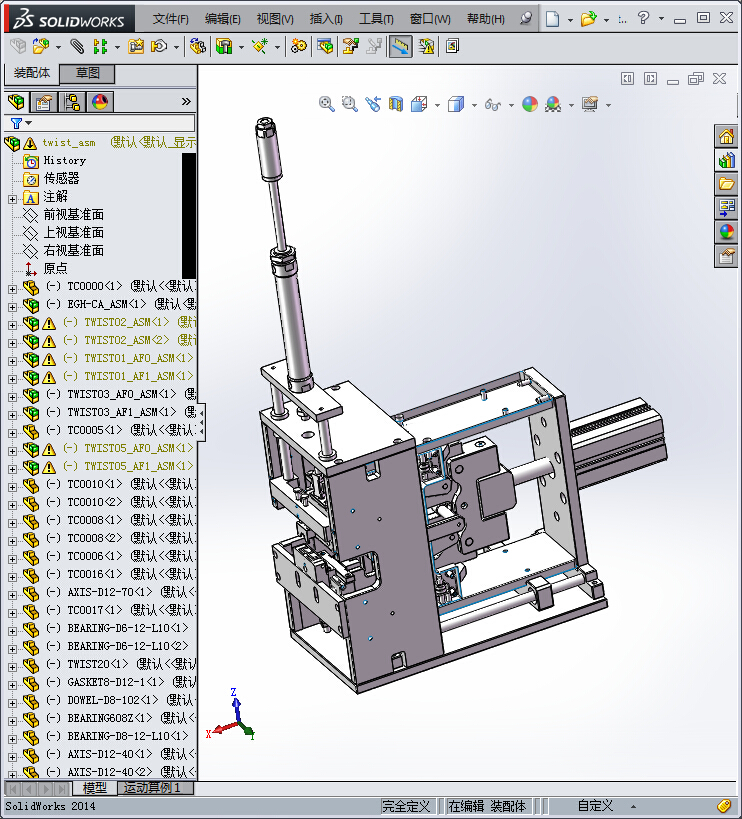Open the 窗口(W) menu
This screenshot has width=742, height=819.
(x=430, y=19)
